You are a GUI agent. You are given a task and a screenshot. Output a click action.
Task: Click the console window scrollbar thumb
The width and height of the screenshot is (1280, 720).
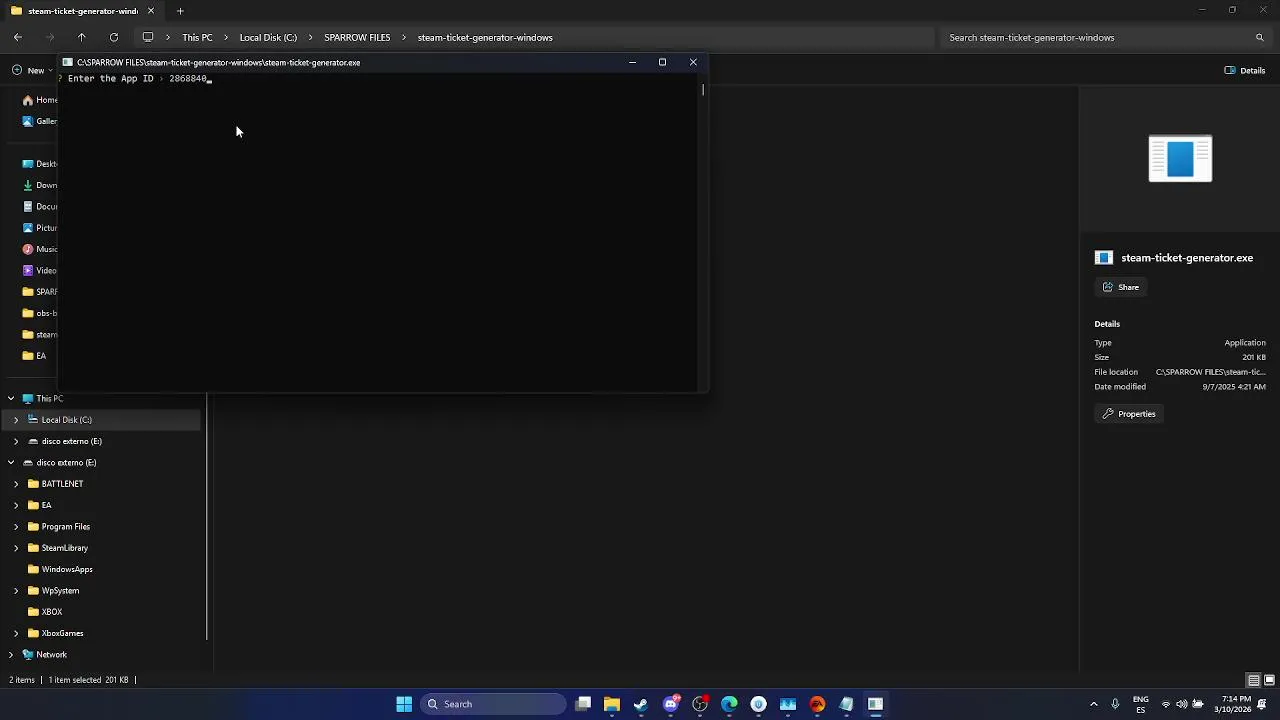pos(703,90)
